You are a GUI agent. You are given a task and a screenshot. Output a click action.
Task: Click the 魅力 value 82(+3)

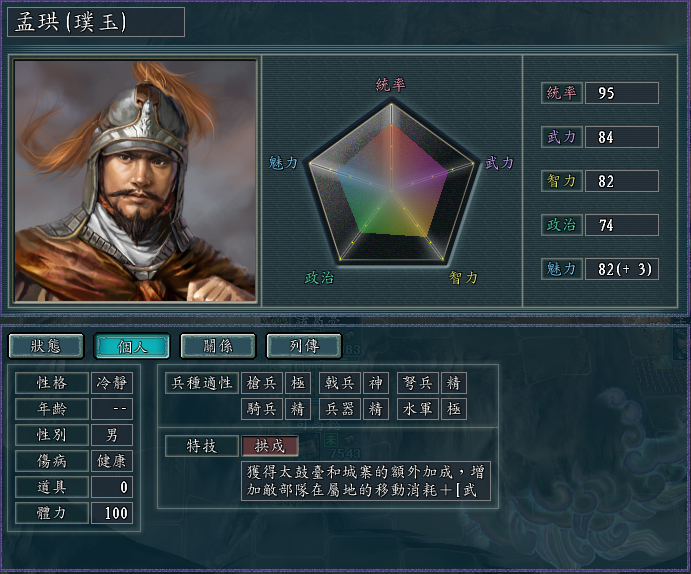tap(621, 269)
